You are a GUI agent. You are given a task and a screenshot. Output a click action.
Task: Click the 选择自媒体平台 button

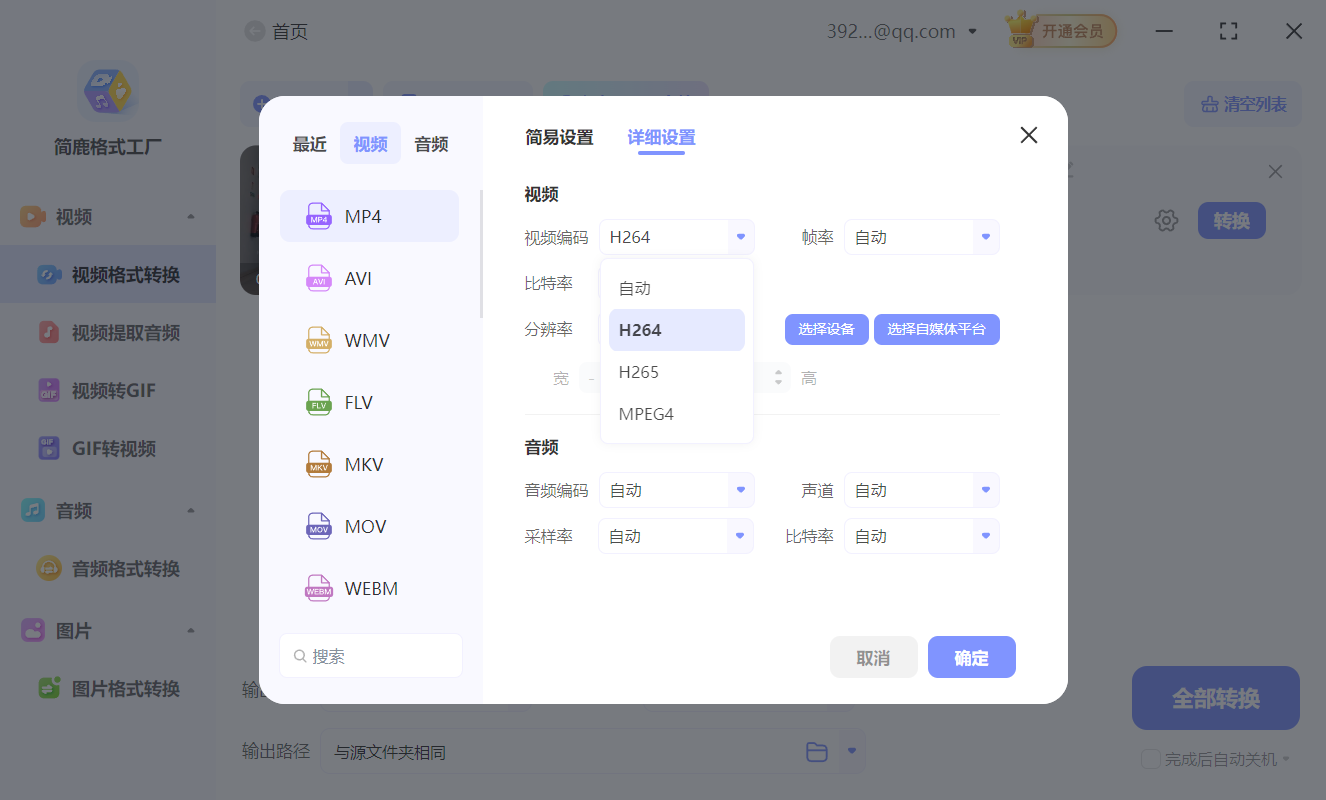click(937, 329)
